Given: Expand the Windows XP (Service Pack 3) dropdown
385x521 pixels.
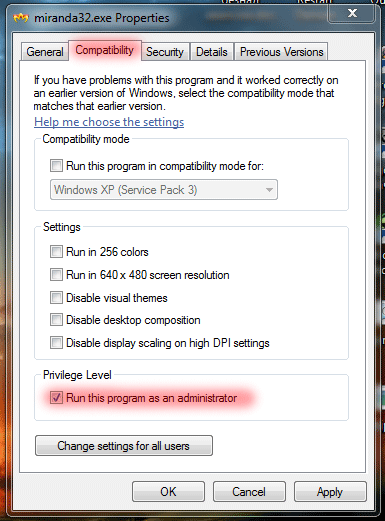Looking at the screenshot, I should pyautogui.click(x=164, y=190).
